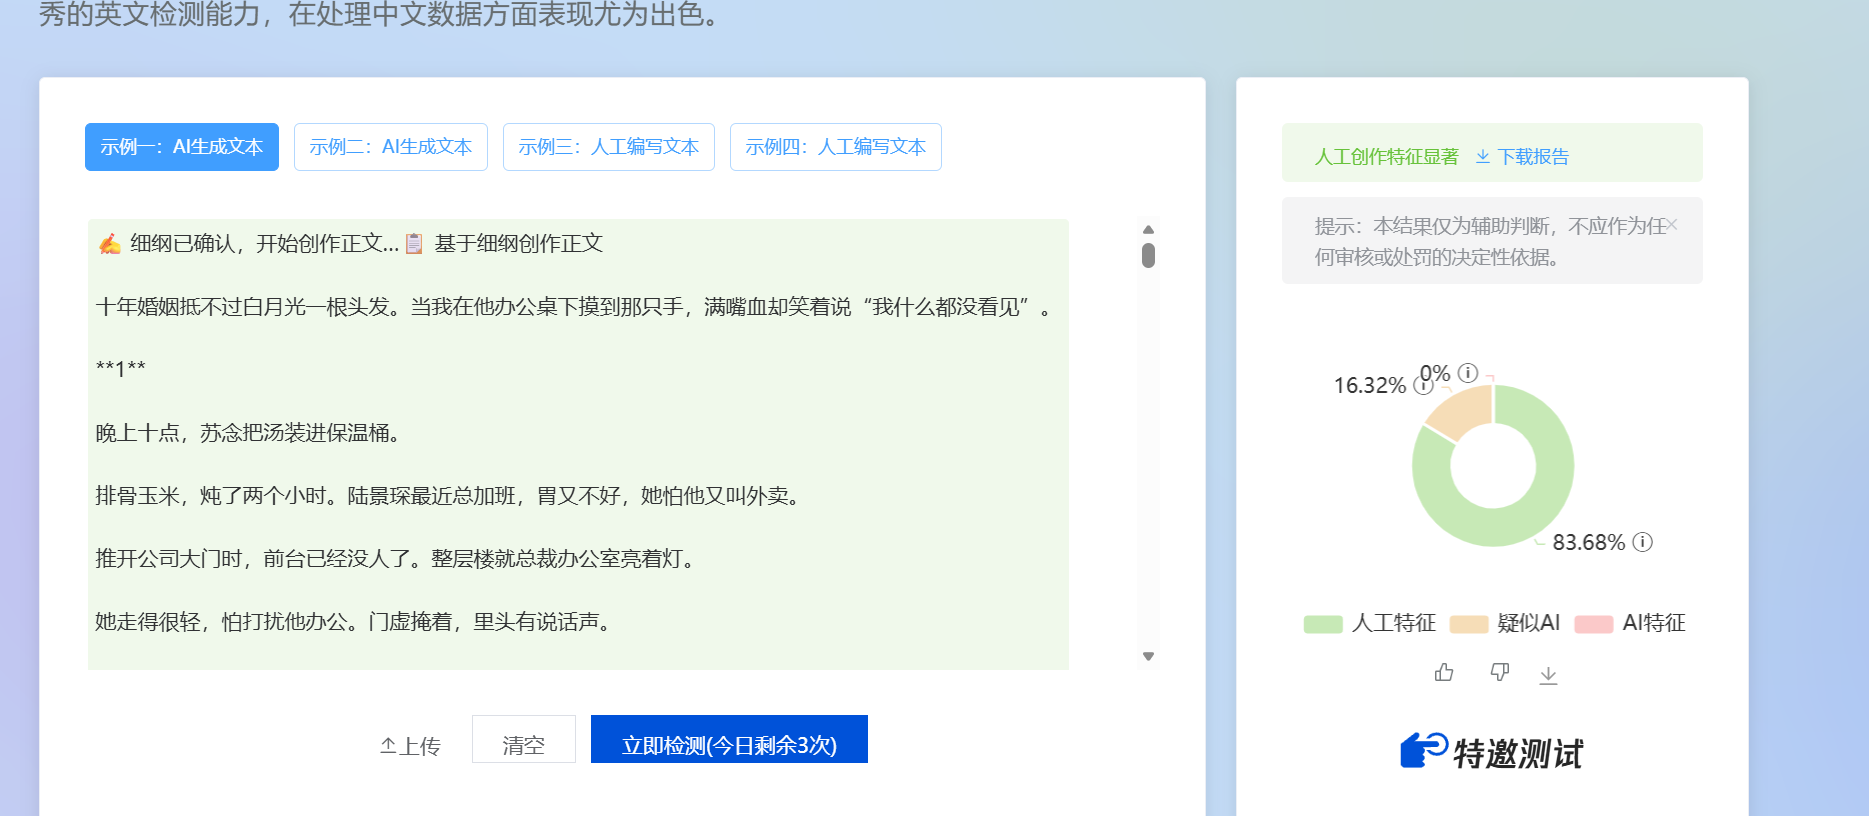Image resolution: width=1869 pixels, height=816 pixels.
Task: Click line starting '推开公司大门时'
Action: tap(398, 559)
